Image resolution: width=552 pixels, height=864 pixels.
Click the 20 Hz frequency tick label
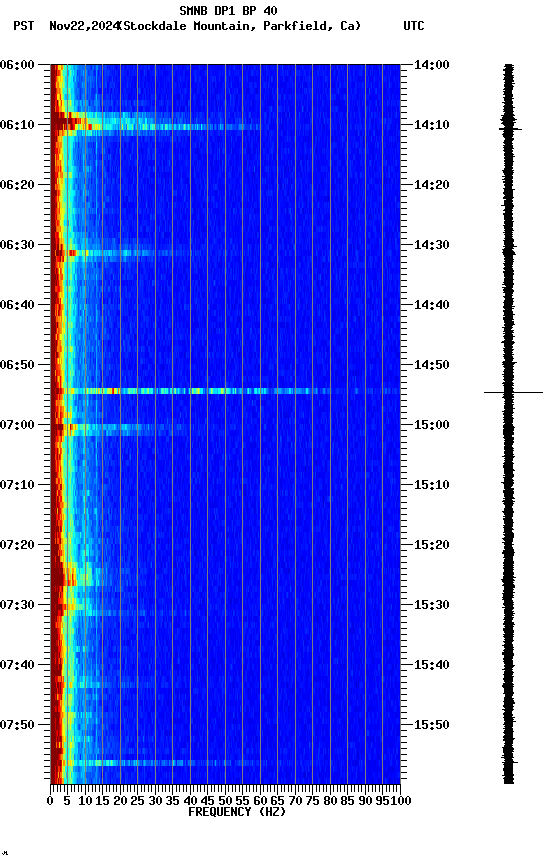coord(120,802)
